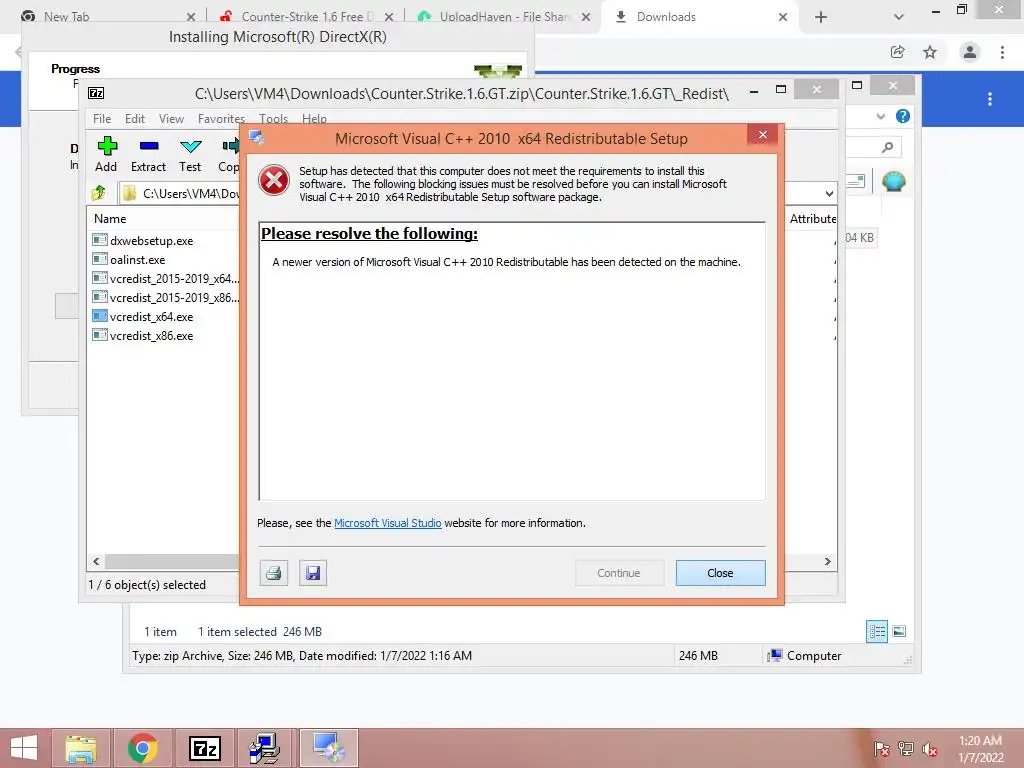Open Chrome three-dot menu
The width and height of the screenshot is (1024, 768).
[x=1002, y=52]
